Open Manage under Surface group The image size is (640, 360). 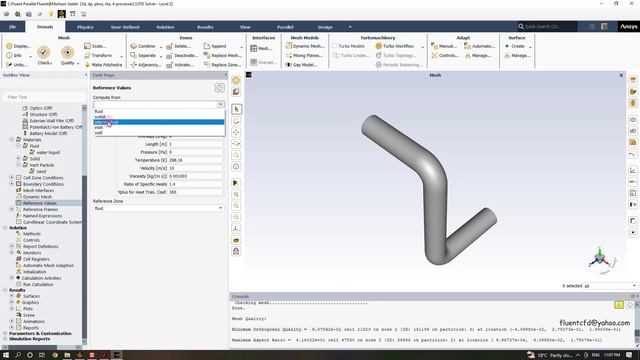pos(517,55)
